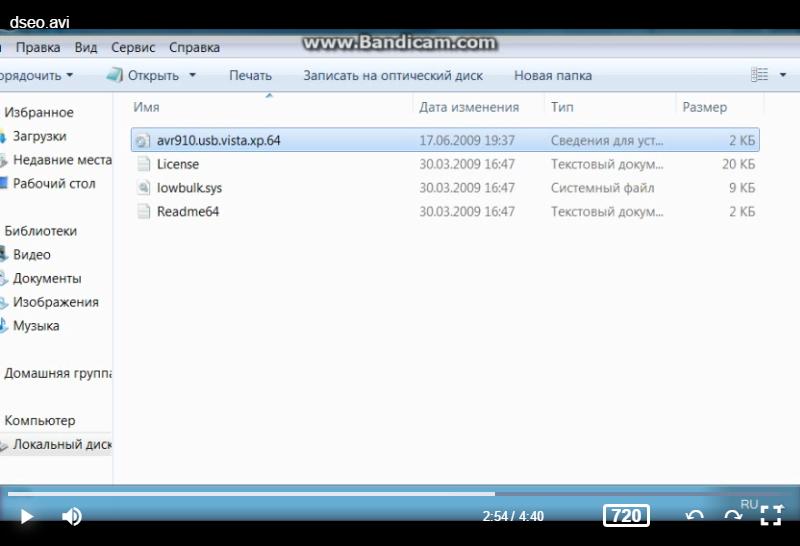Click Записать на оптический диск
The width and height of the screenshot is (800, 546).
(393, 76)
